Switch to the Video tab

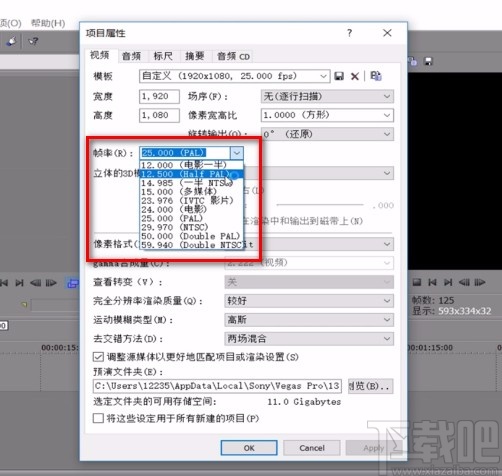100,55
